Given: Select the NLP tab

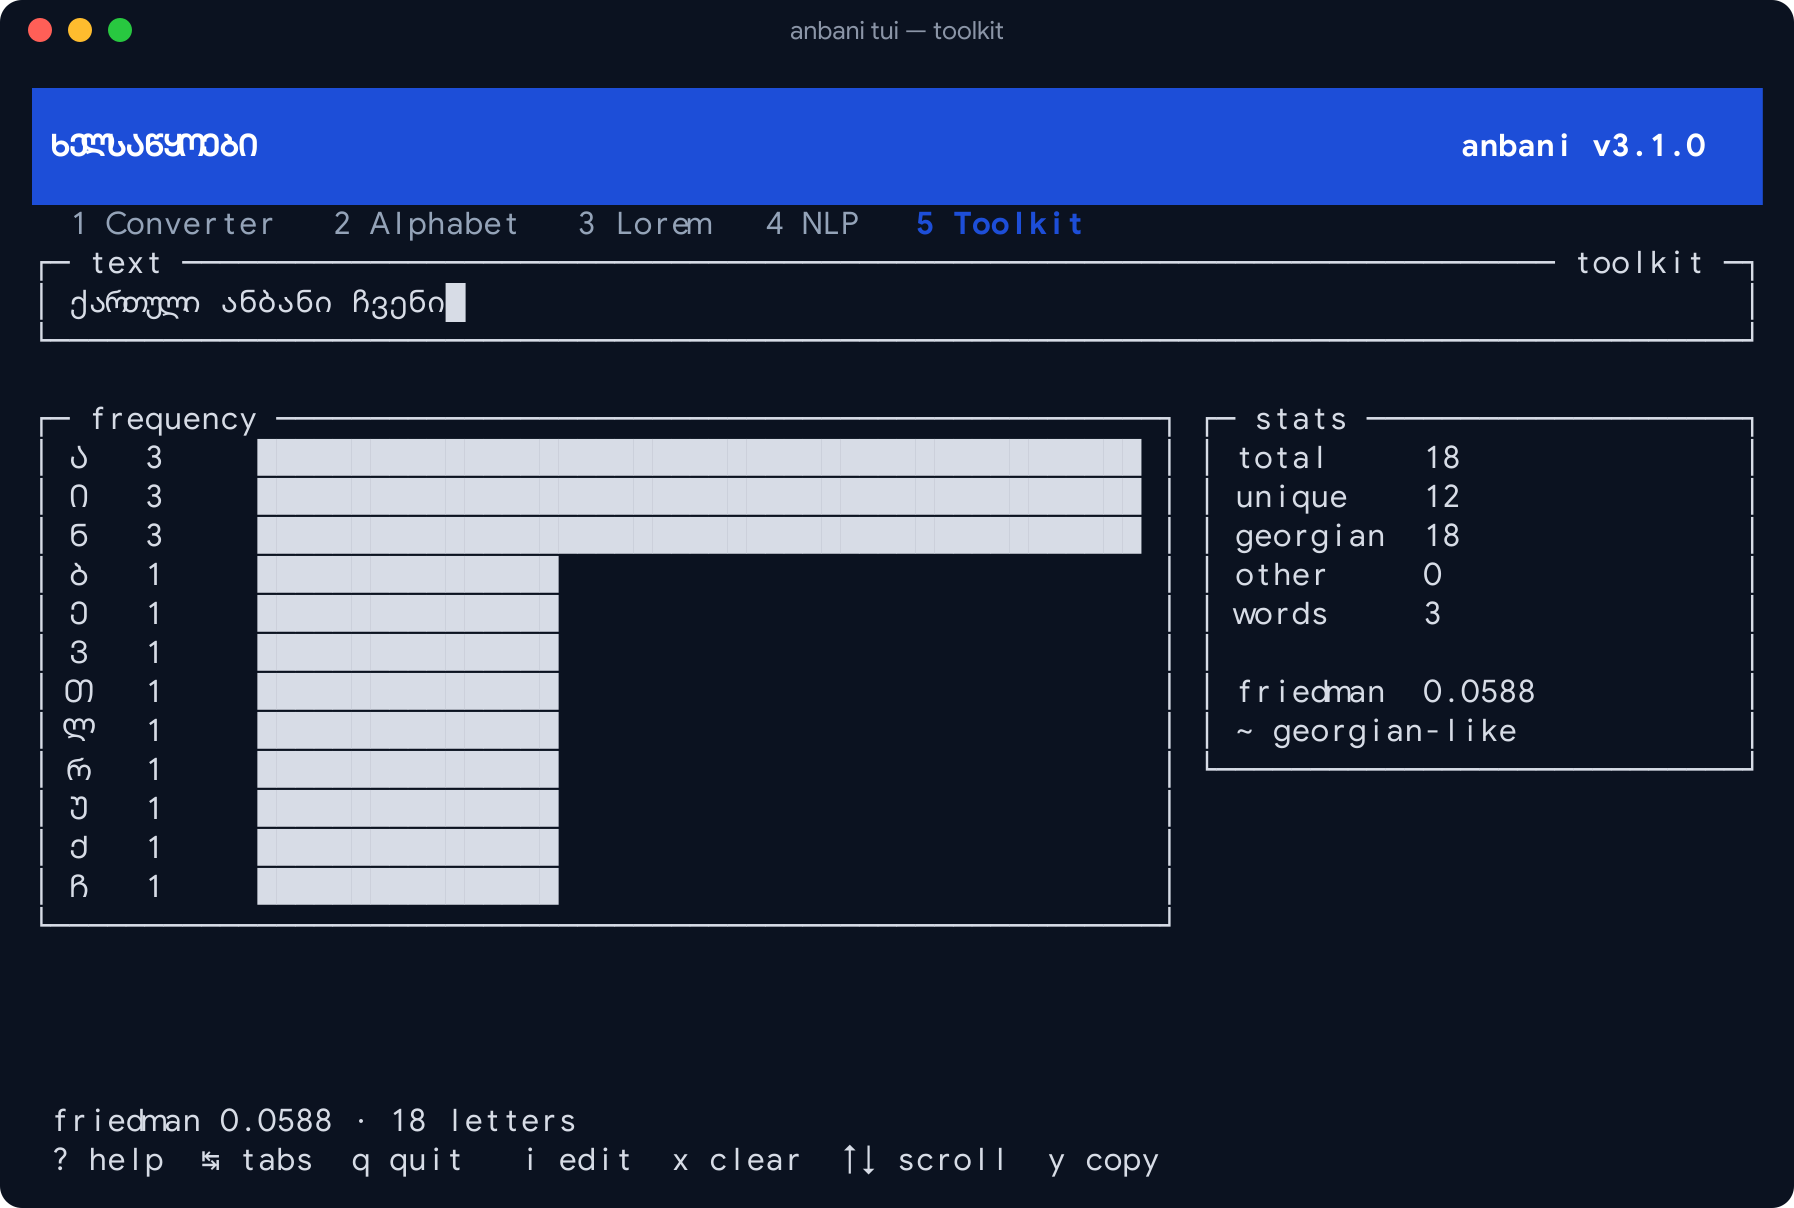Looking at the screenshot, I should [x=812, y=224].
